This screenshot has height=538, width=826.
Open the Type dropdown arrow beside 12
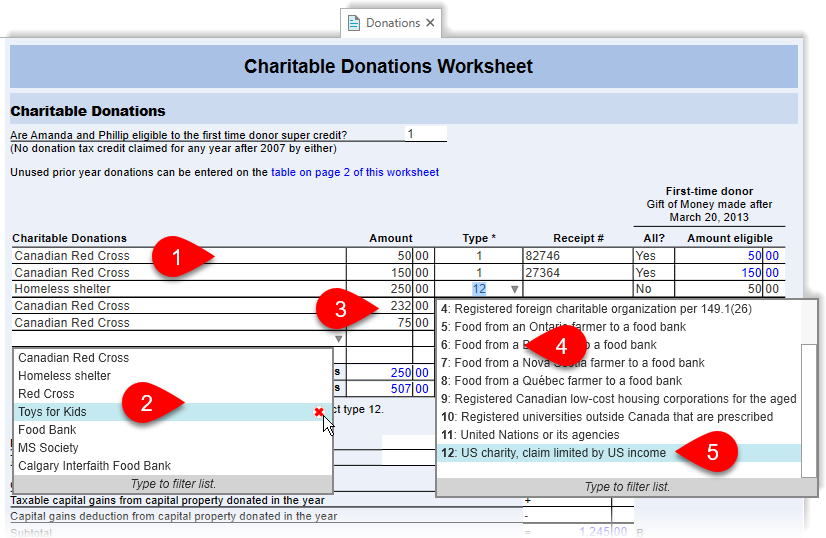(x=515, y=289)
